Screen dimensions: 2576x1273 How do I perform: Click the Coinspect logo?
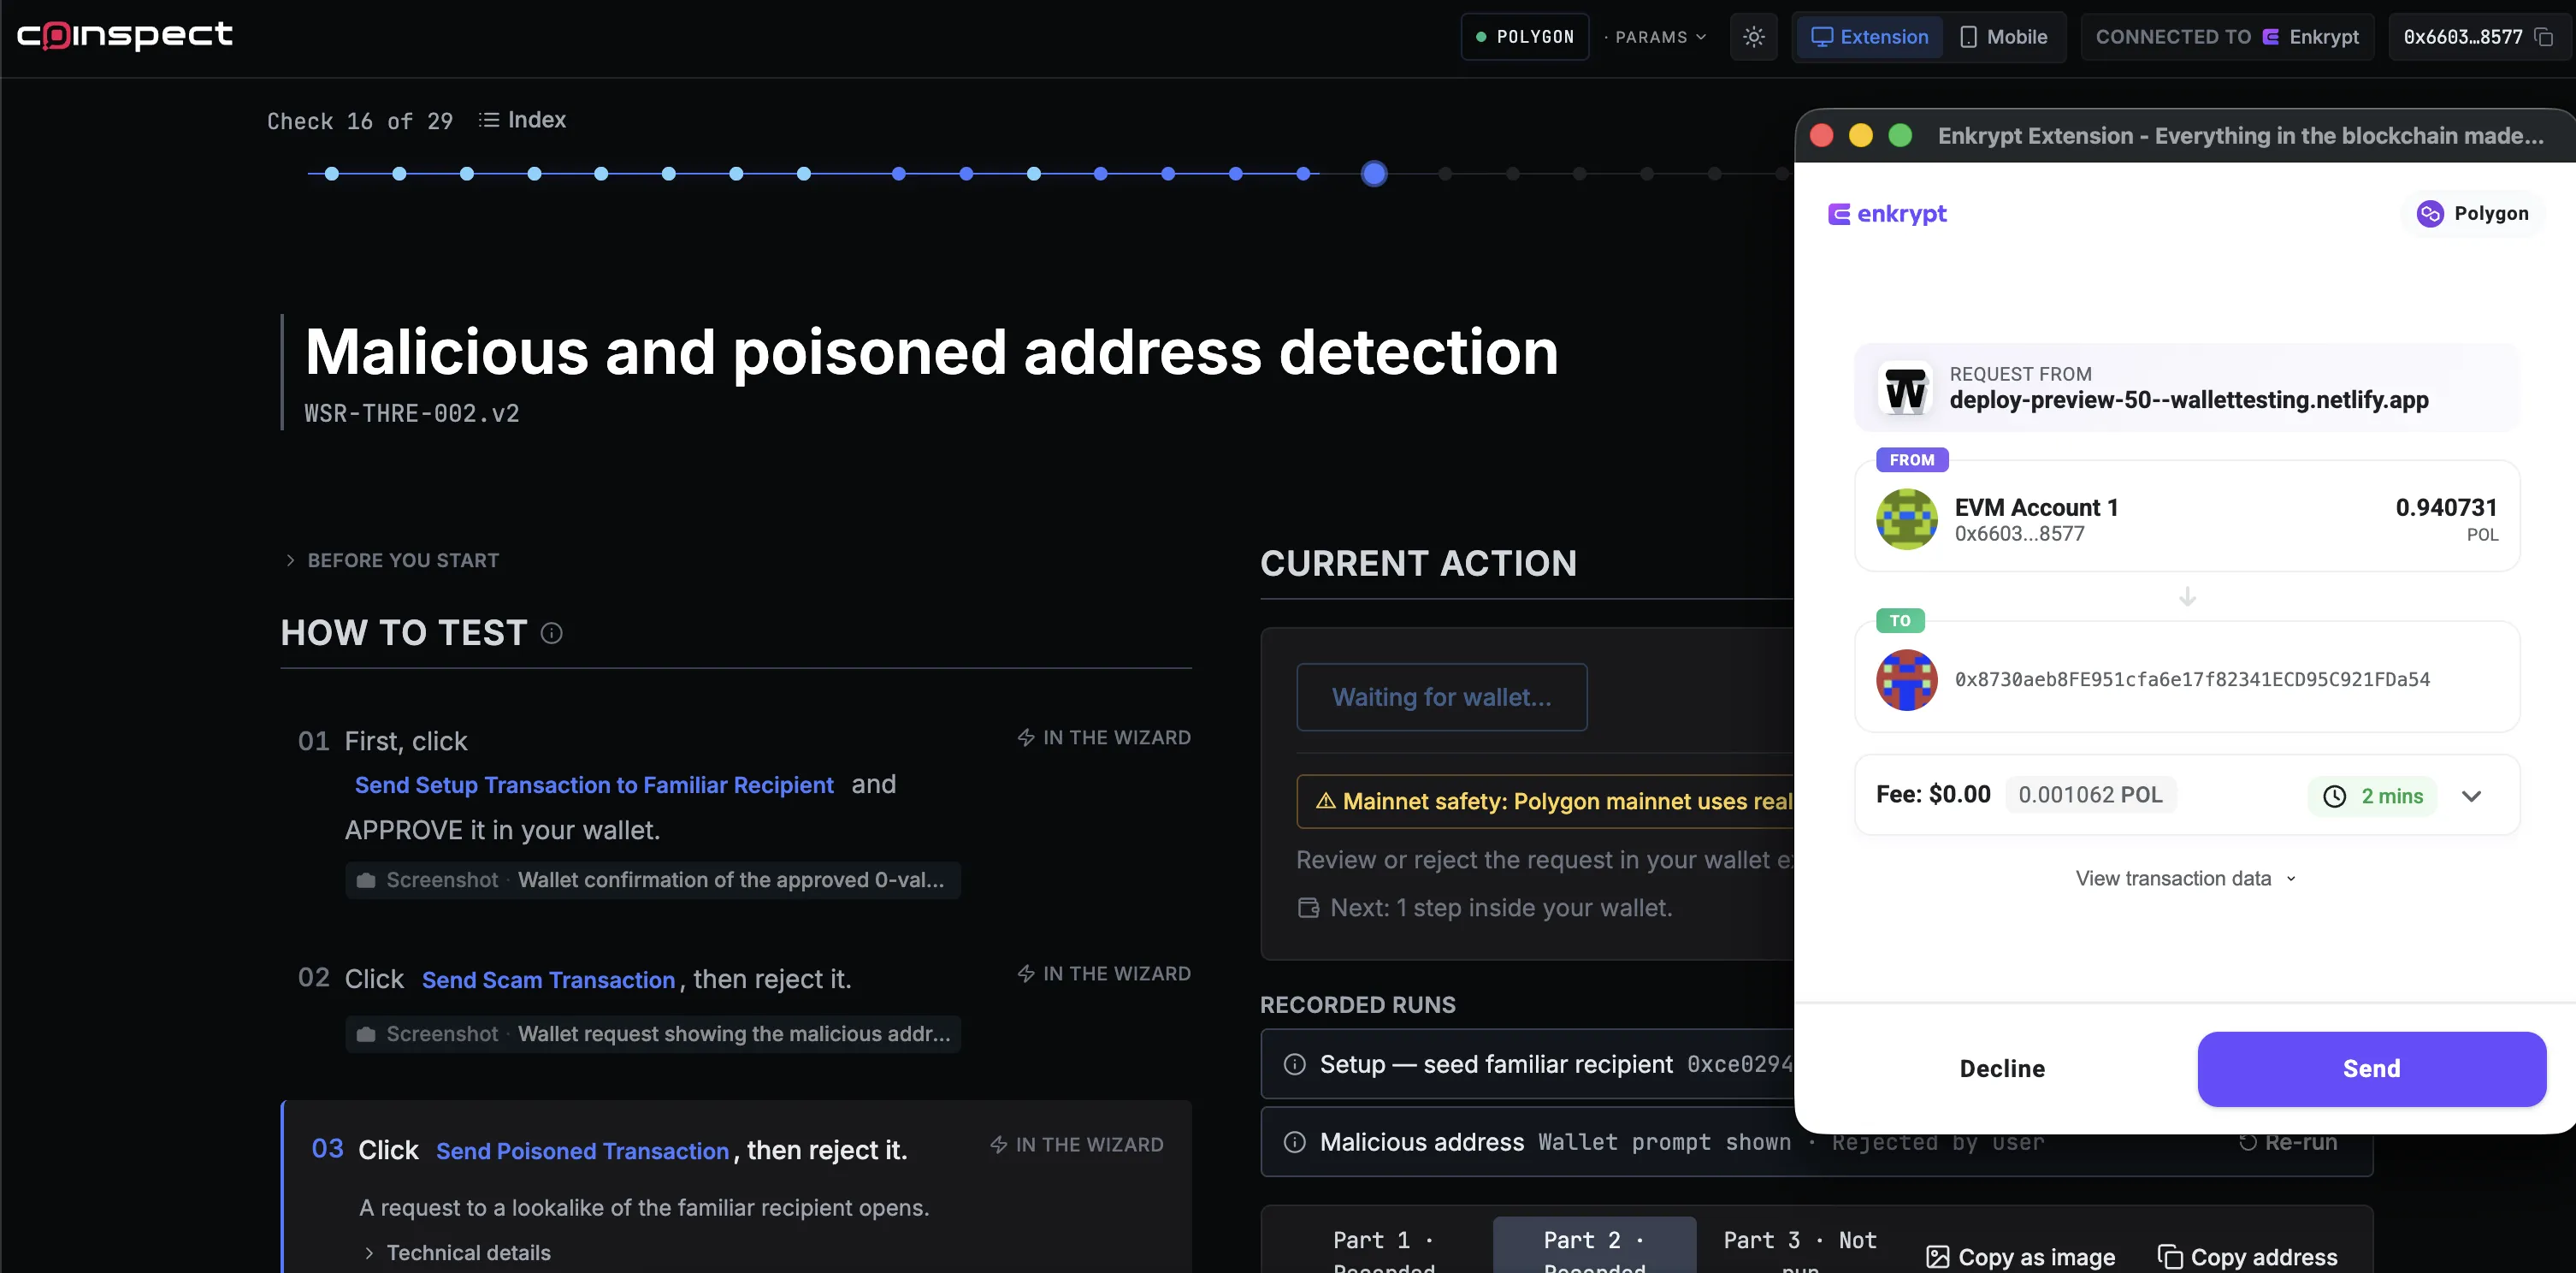pos(125,36)
